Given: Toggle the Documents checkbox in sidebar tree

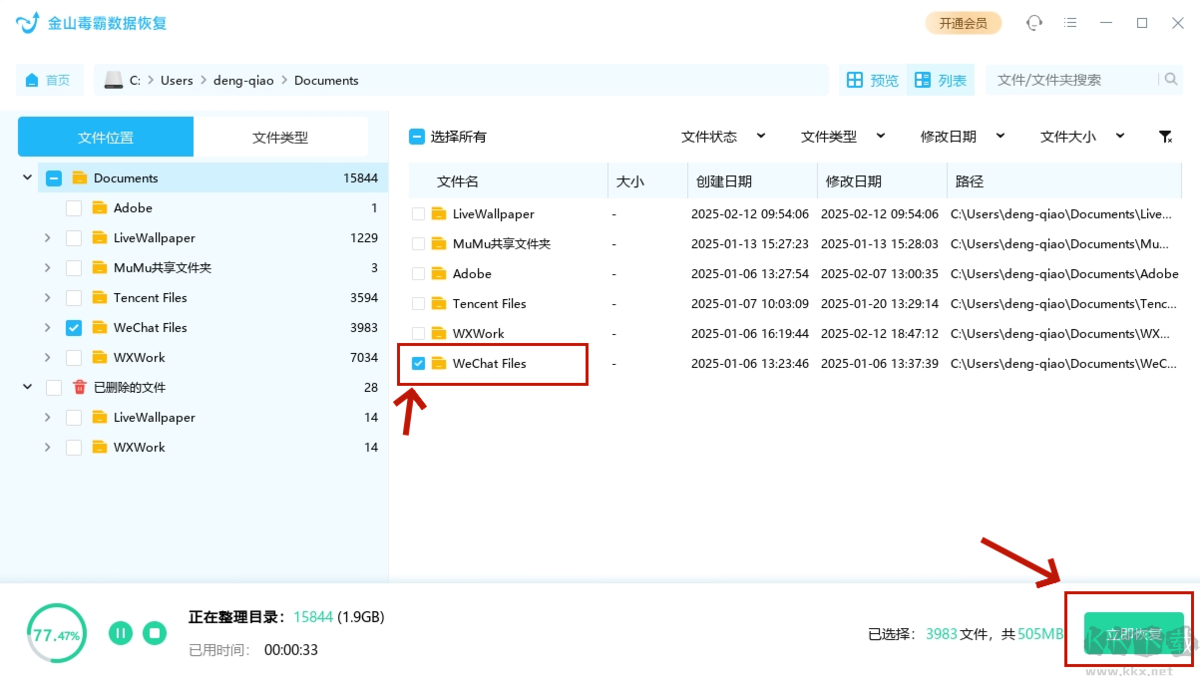Looking at the screenshot, I should coord(54,178).
